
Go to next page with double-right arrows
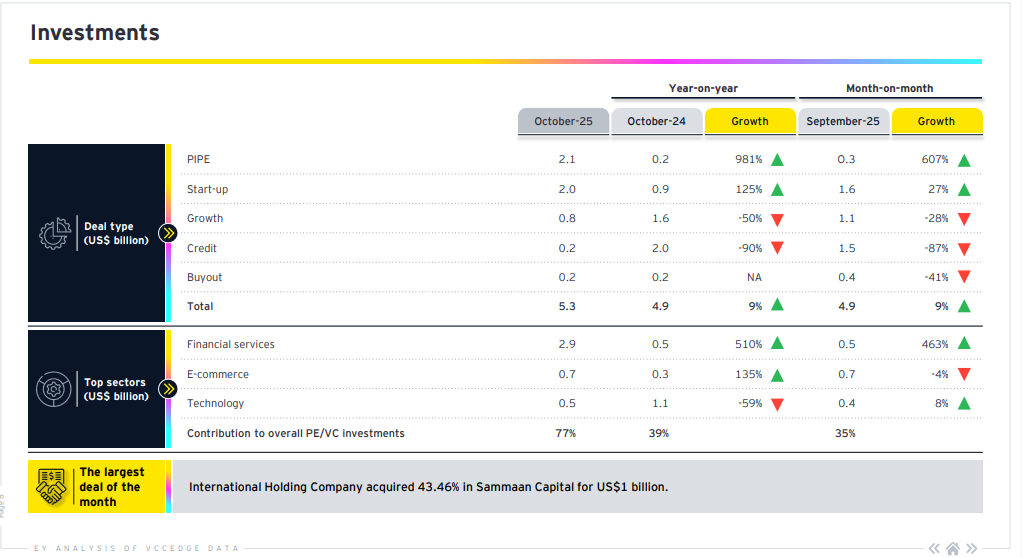pyautogui.click(x=972, y=548)
